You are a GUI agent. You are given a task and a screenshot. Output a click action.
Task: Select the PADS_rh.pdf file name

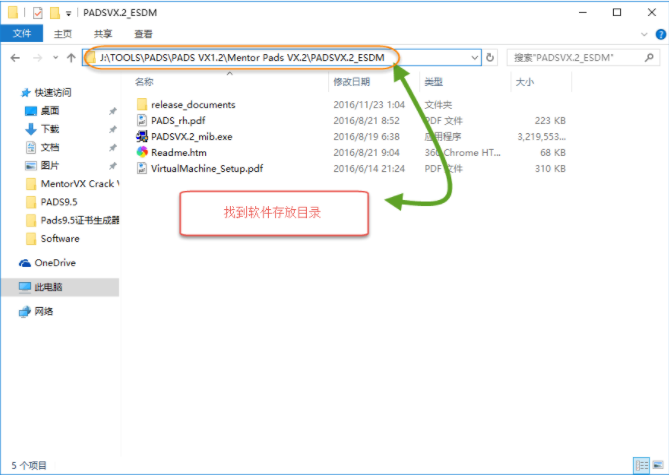[178, 121]
